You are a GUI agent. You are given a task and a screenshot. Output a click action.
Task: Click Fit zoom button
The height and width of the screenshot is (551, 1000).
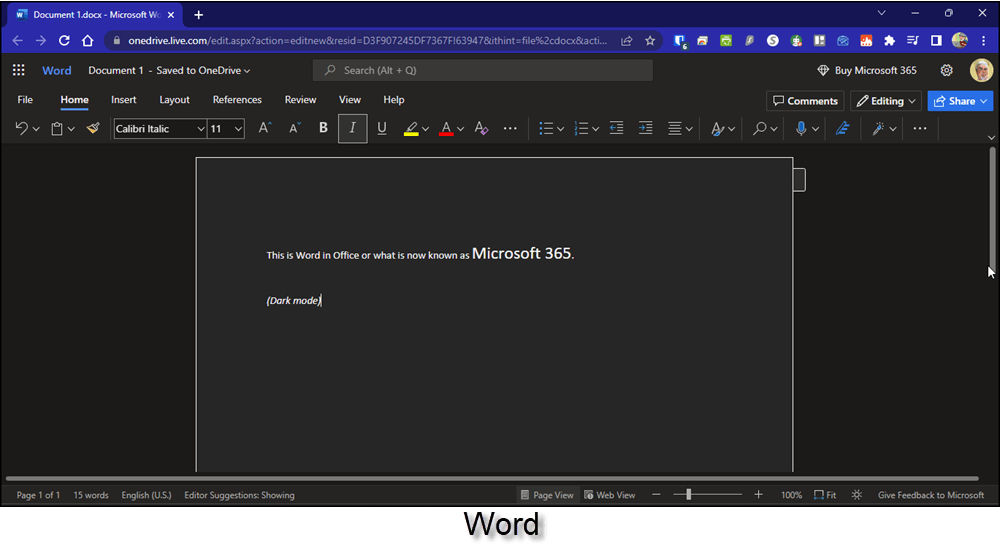[825, 495]
